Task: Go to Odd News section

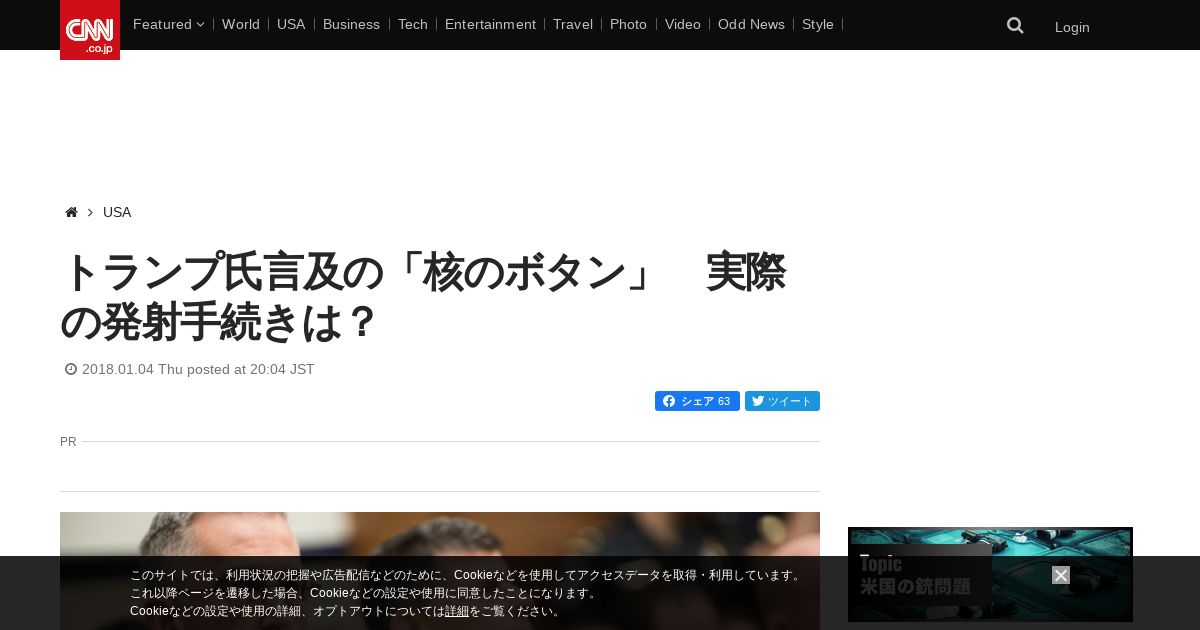Action: click(751, 24)
